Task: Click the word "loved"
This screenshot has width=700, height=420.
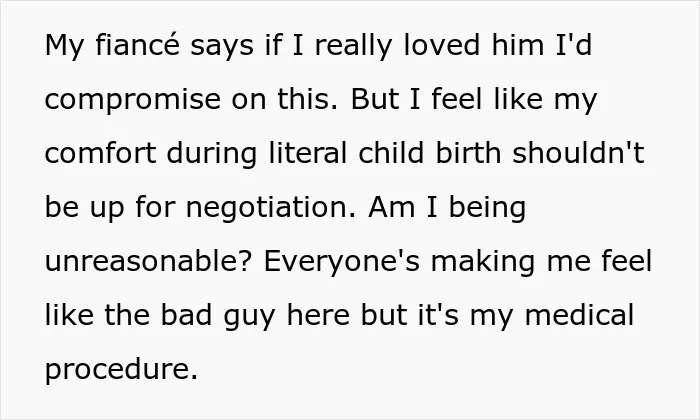Action: pos(442,45)
